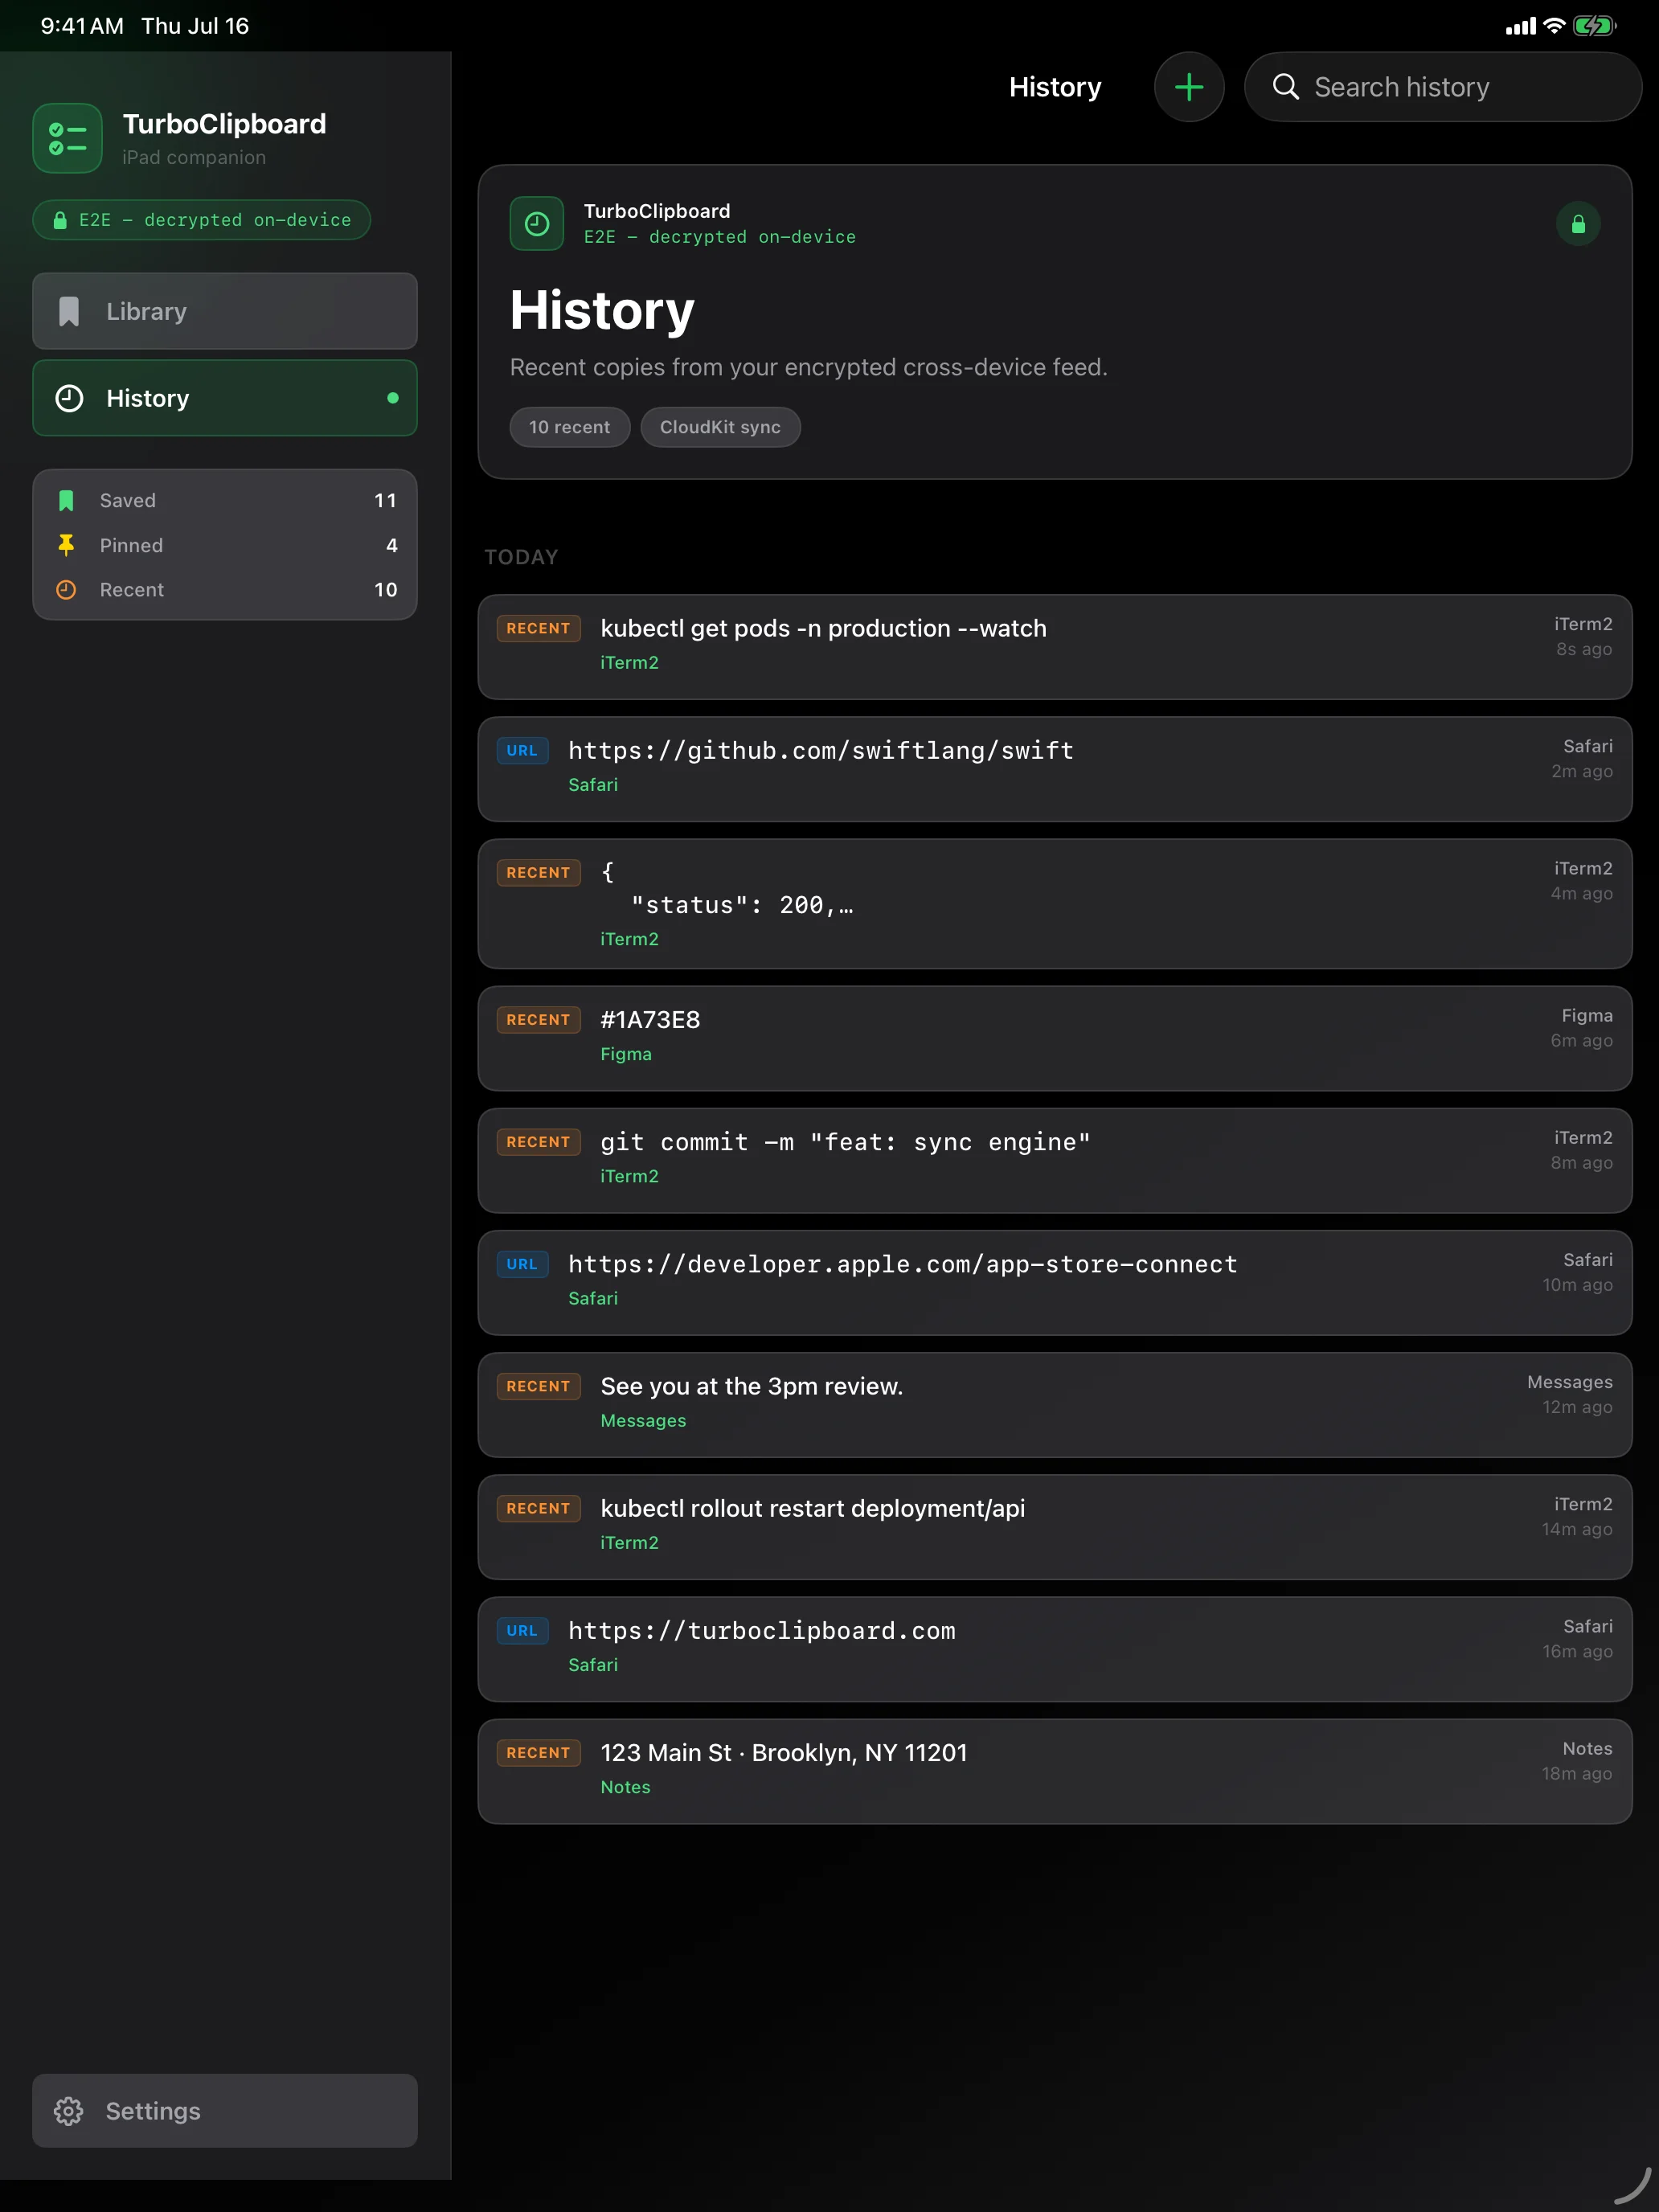Select the 123 Main St Brooklyn clip
Screen dimensions: 1659x2212
pyautogui.click(x=1055, y=1771)
